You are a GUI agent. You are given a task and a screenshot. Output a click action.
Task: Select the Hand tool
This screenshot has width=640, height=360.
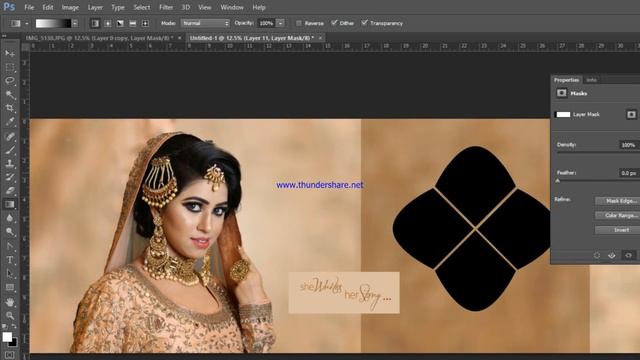tap(10, 302)
